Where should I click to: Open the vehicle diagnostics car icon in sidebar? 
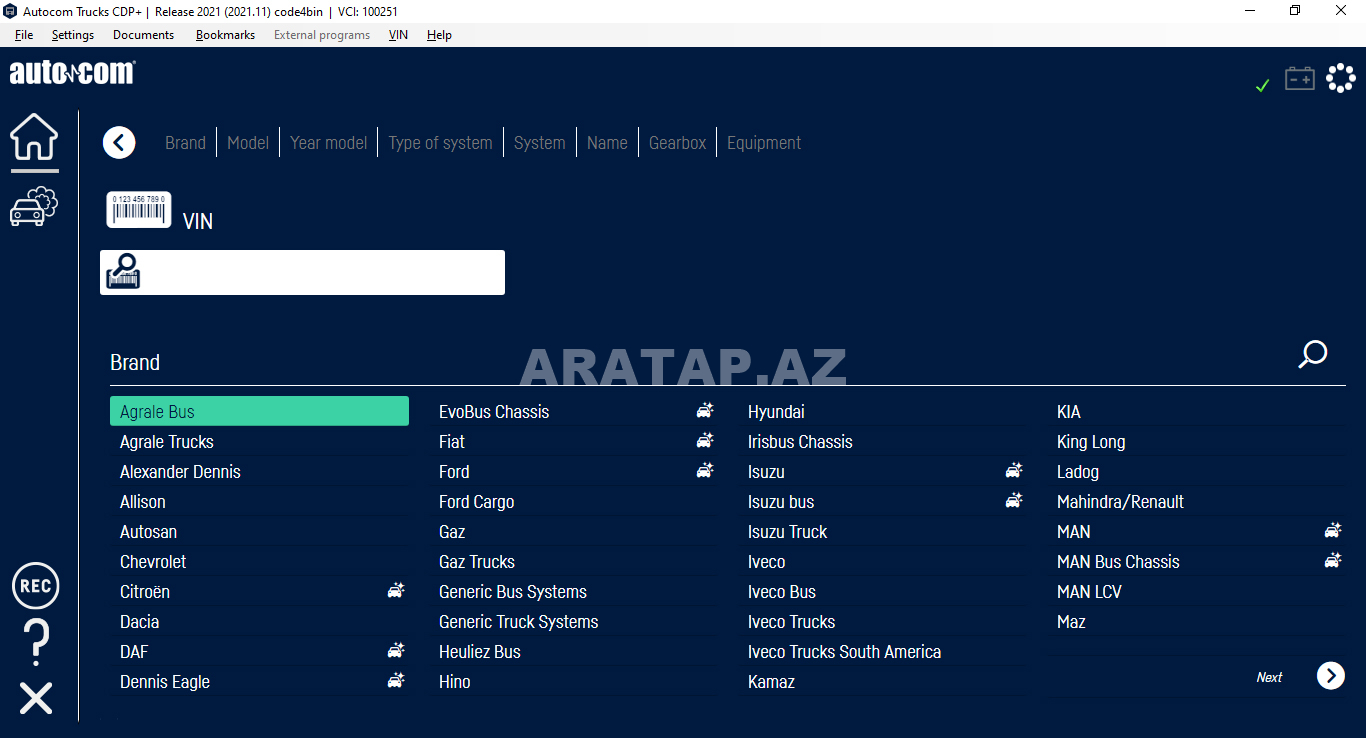(34, 206)
